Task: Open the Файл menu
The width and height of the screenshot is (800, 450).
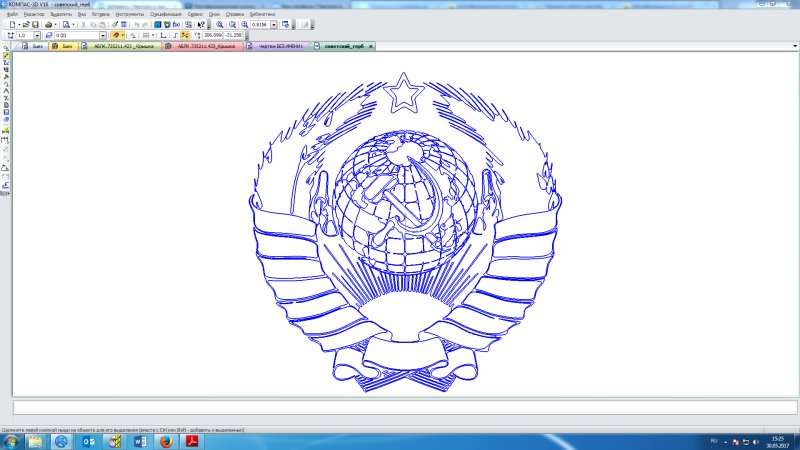Action: point(11,15)
